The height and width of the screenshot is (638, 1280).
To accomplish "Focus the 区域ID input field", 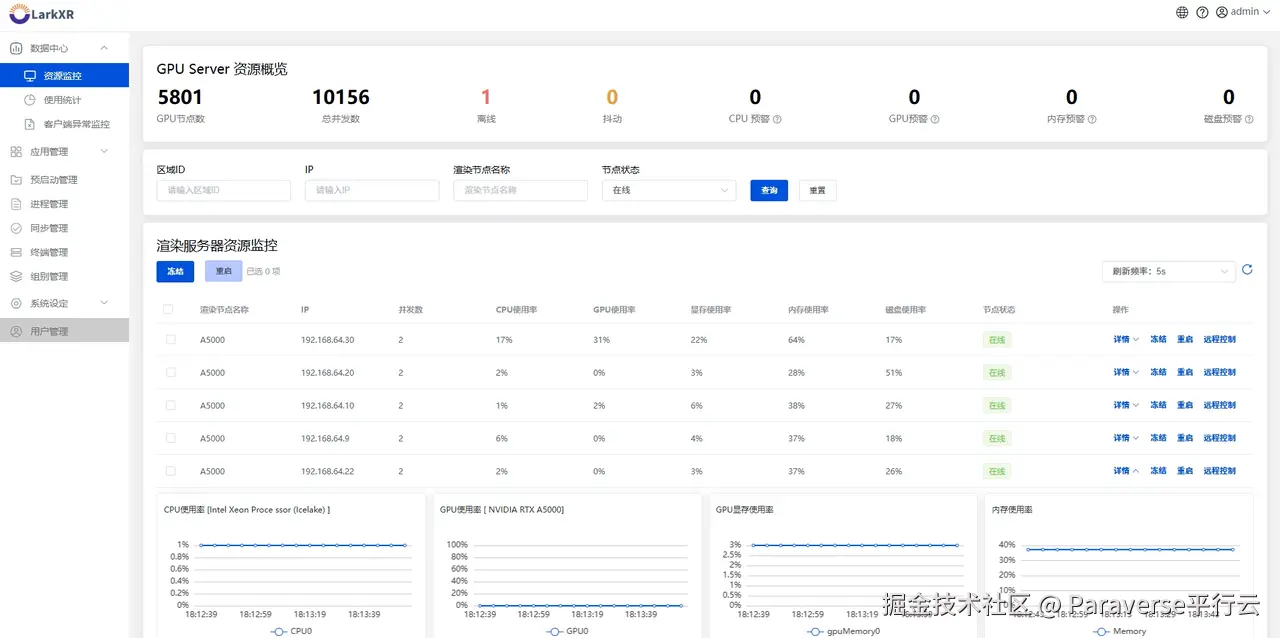I will (224, 190).
